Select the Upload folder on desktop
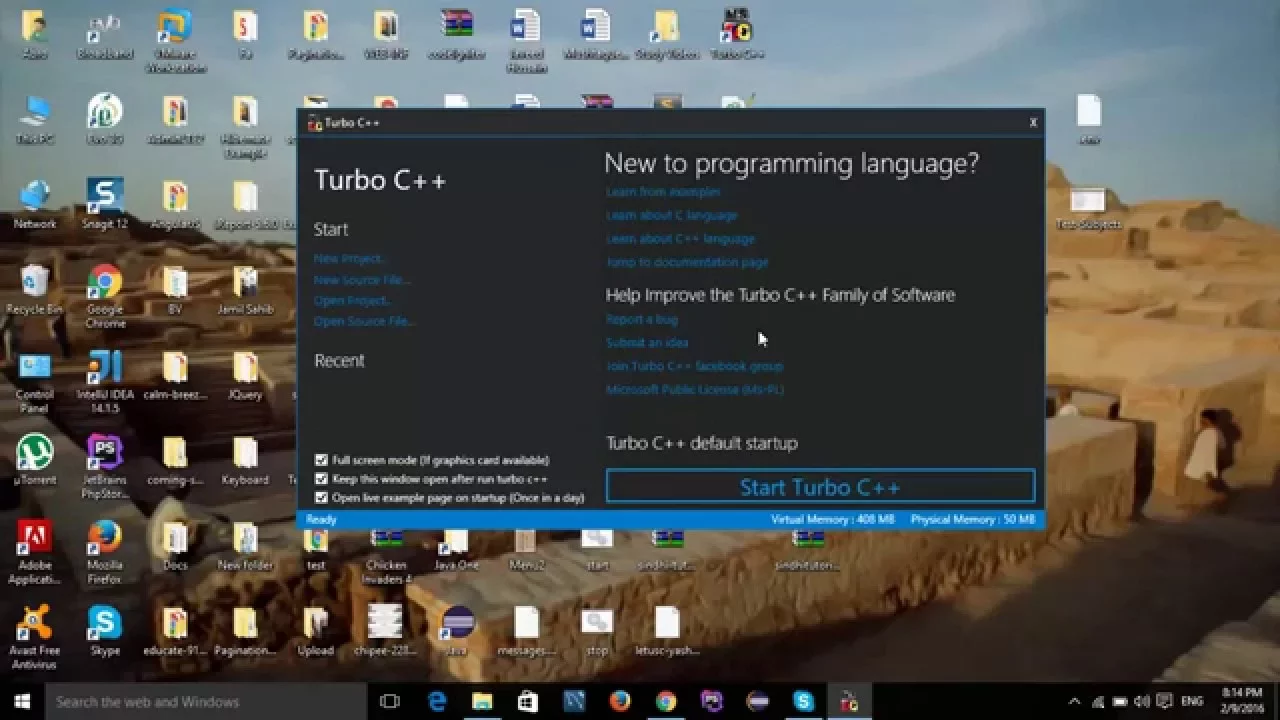 [x=315, y=630]
